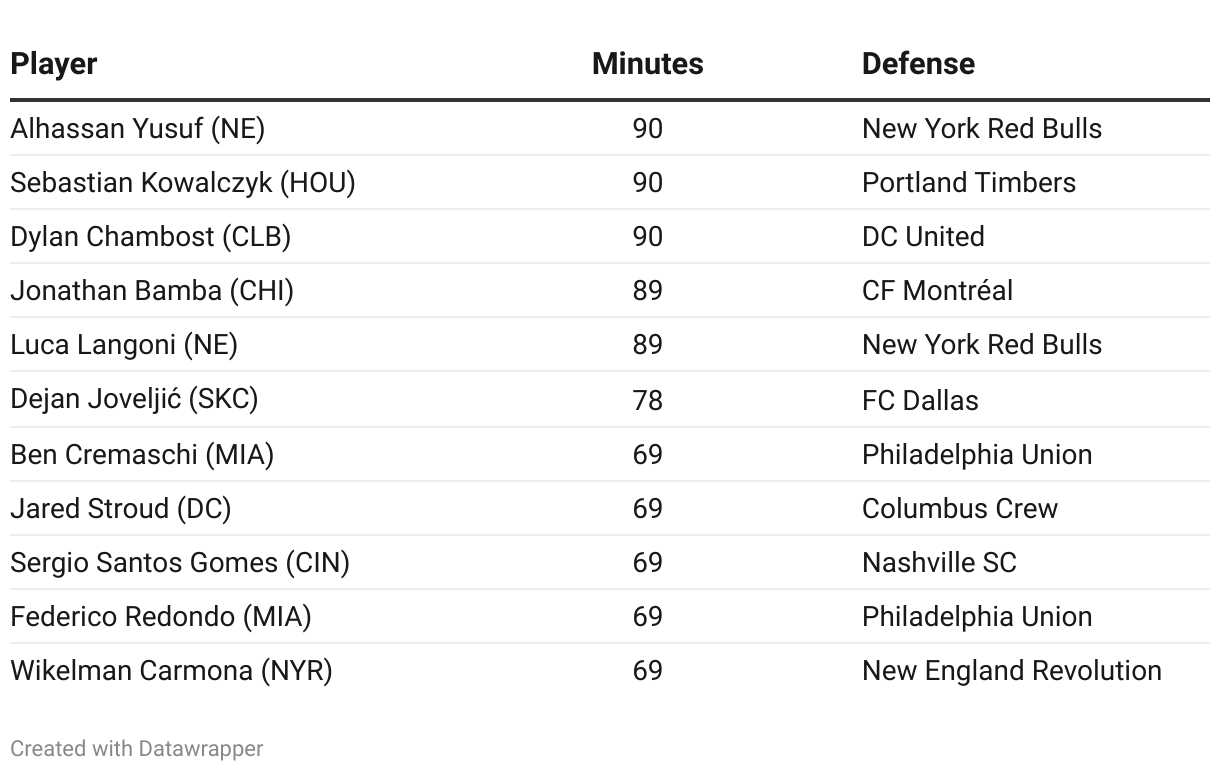Click the Dylan Chambost (CLB) cell
Image resolution: width=1220 pixels, height=772 pixels.
tap(150, 237)
